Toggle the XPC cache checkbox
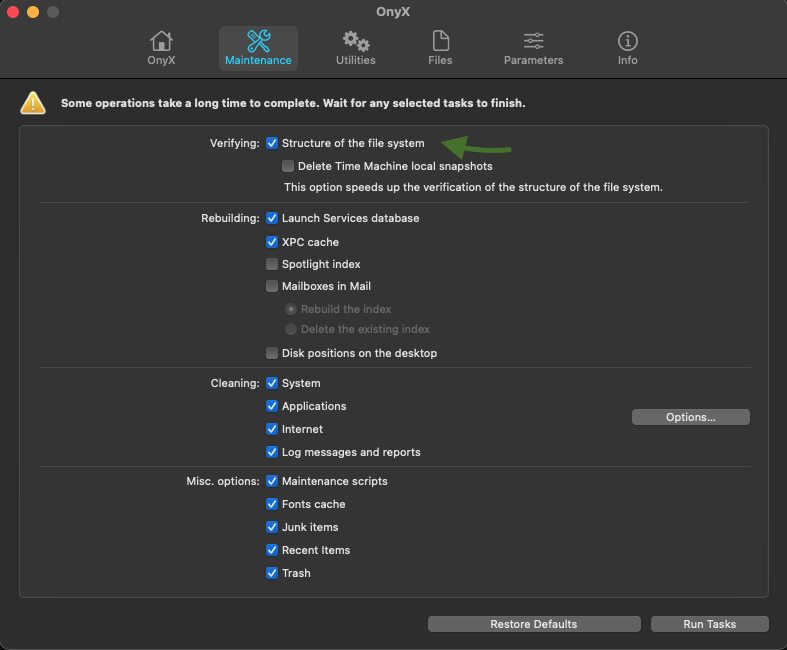Image resolution: width=787 pixels, height=650 pixels. click(272, 242)
